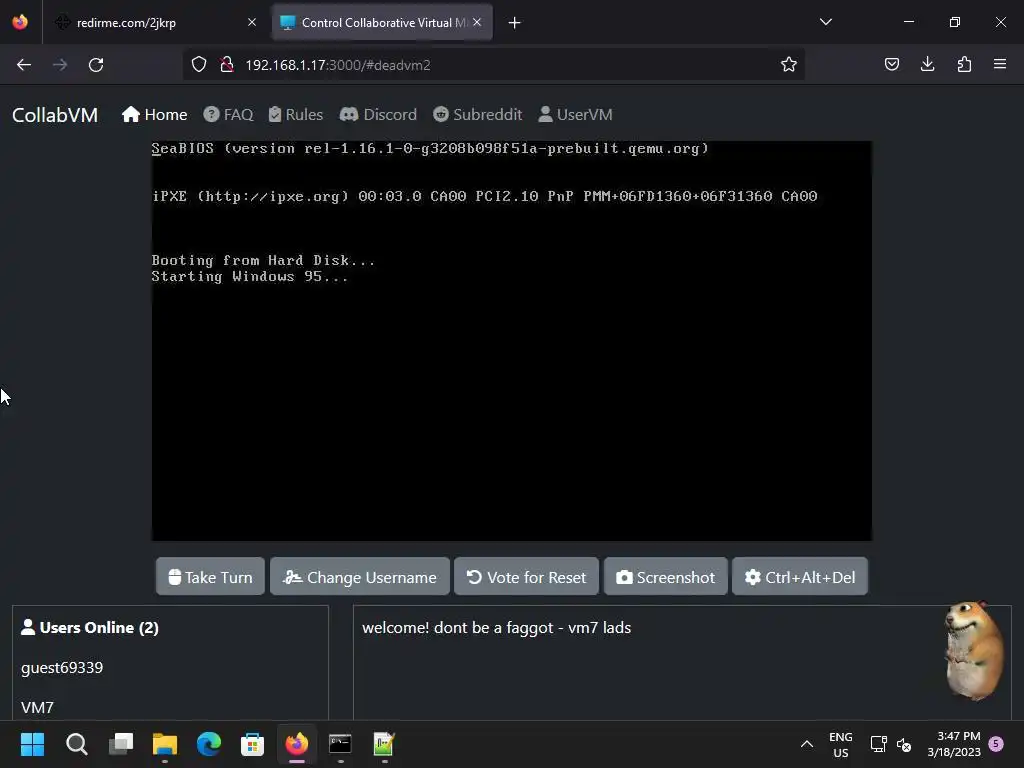Screen dimensions: 1024x768
Task: Switch to Control Collaborative Virtual Machine tab
Action: pos(382,22)
